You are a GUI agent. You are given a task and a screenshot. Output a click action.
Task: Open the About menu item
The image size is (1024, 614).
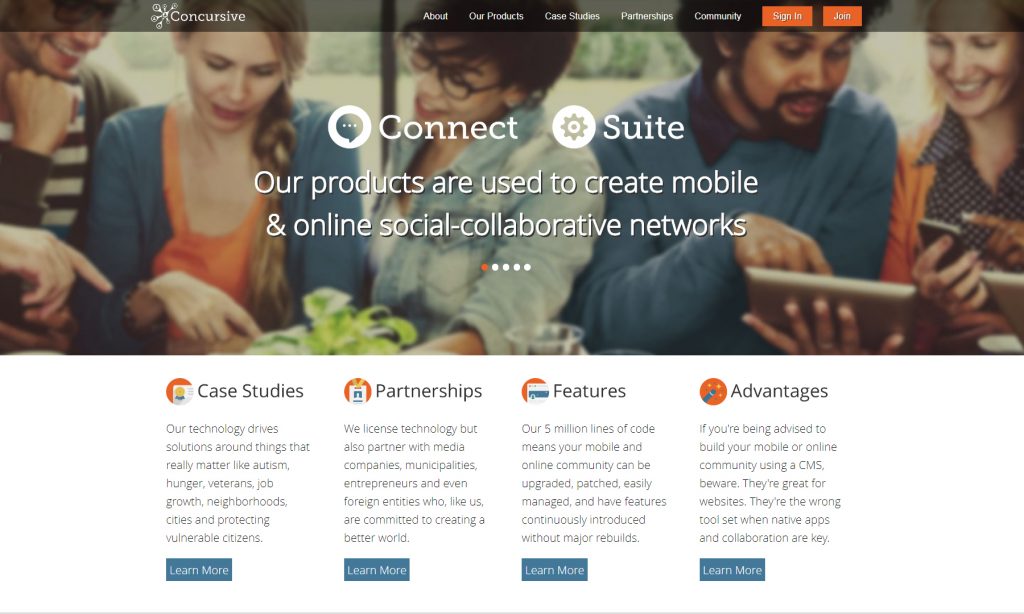point(435,16)
